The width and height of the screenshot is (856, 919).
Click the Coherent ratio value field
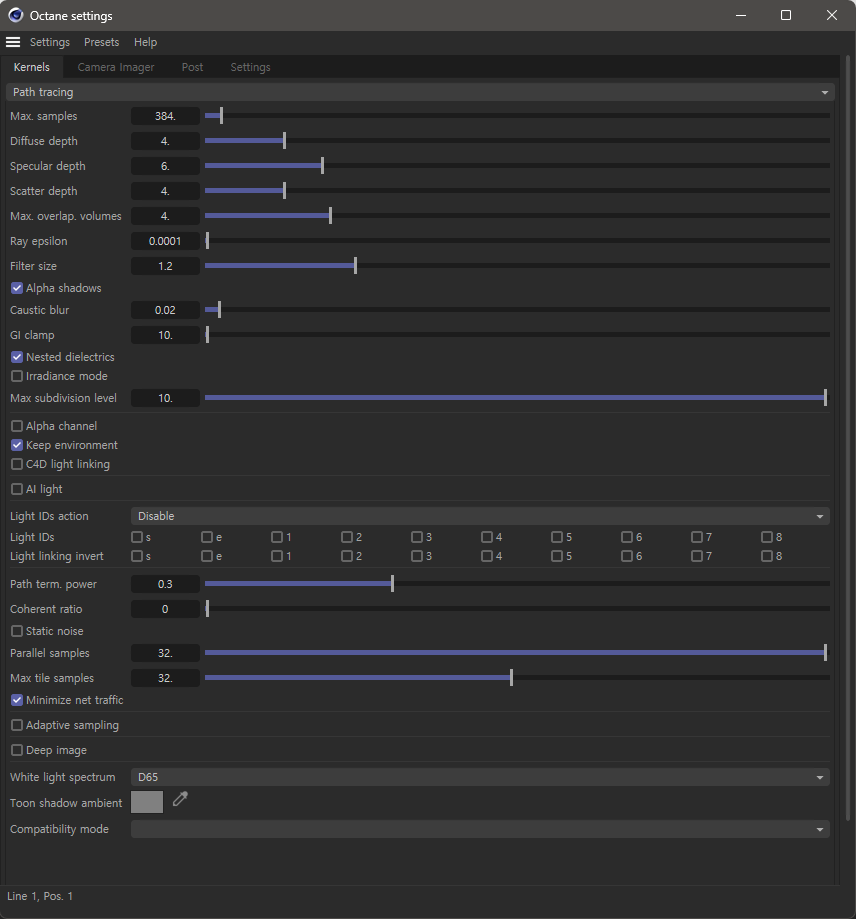165,609
